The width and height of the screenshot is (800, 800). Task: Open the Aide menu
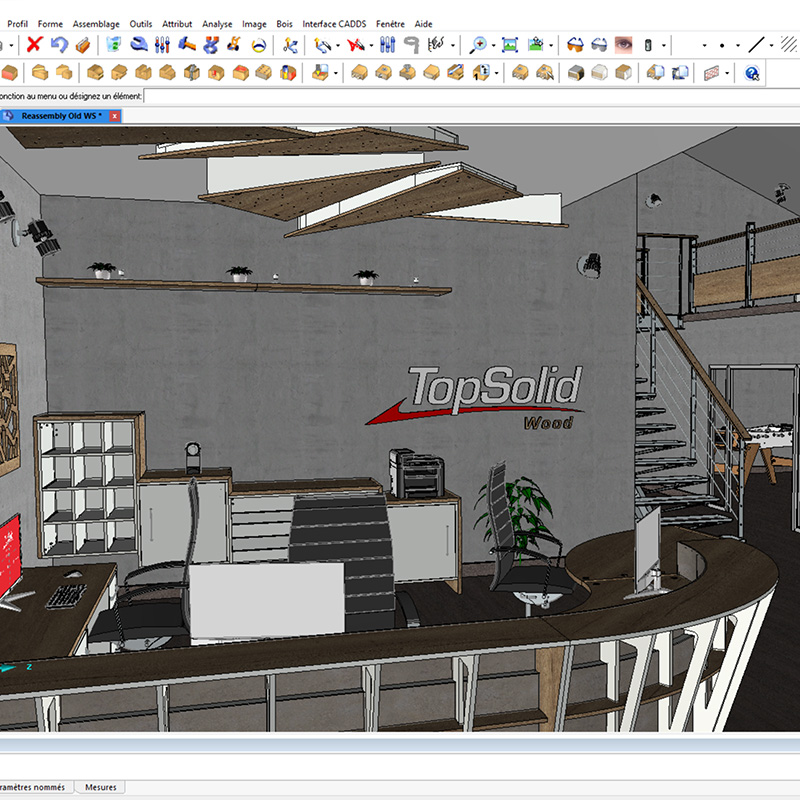coord(423,24)
